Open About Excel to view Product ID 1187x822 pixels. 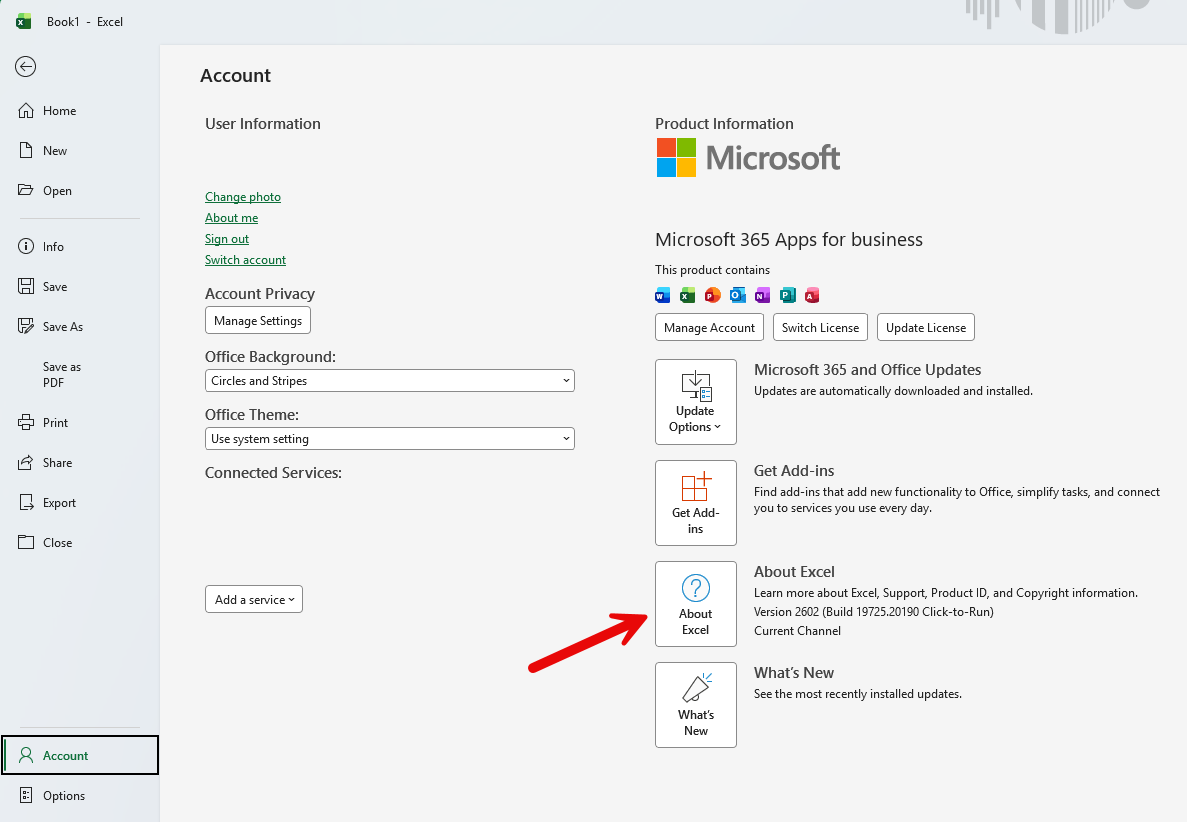(695, 603)
